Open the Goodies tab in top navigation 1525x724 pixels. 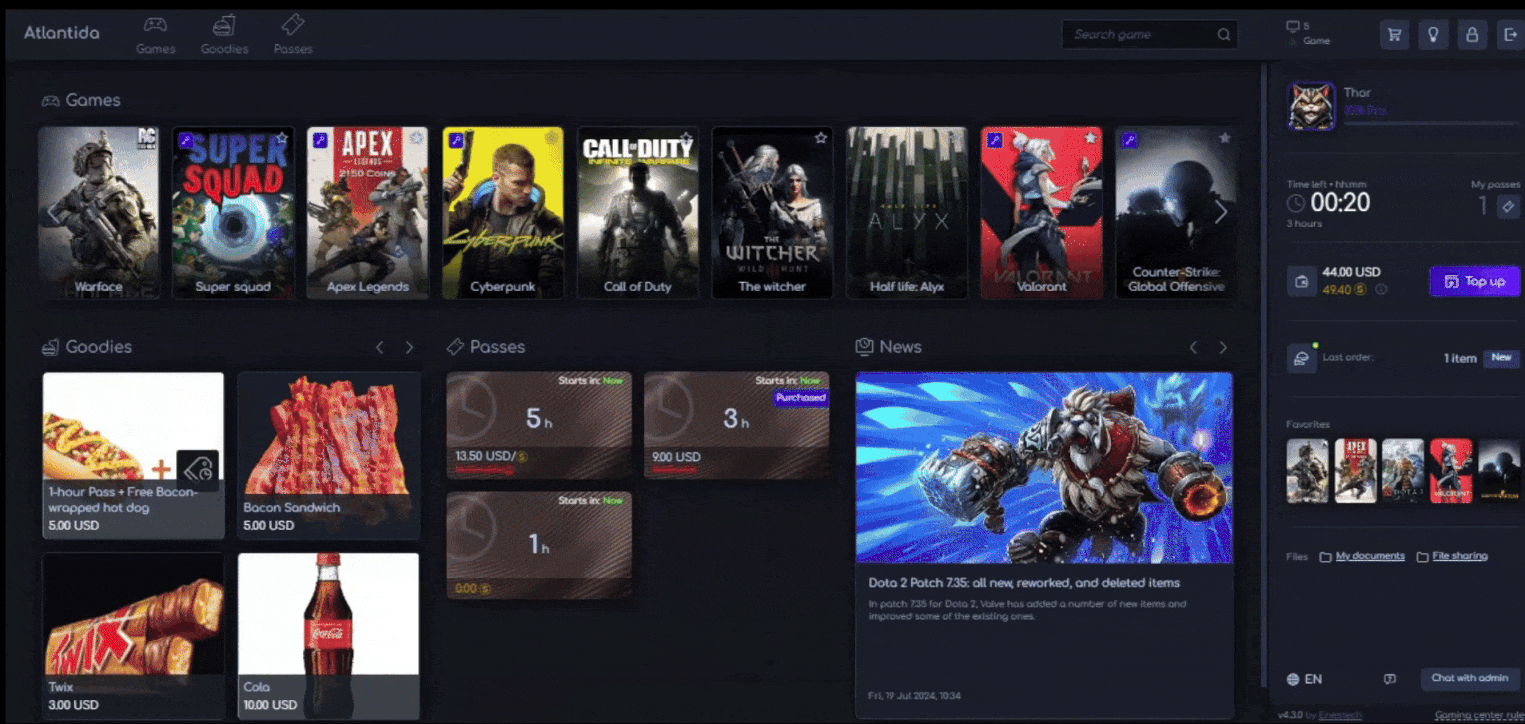(224, 35)
